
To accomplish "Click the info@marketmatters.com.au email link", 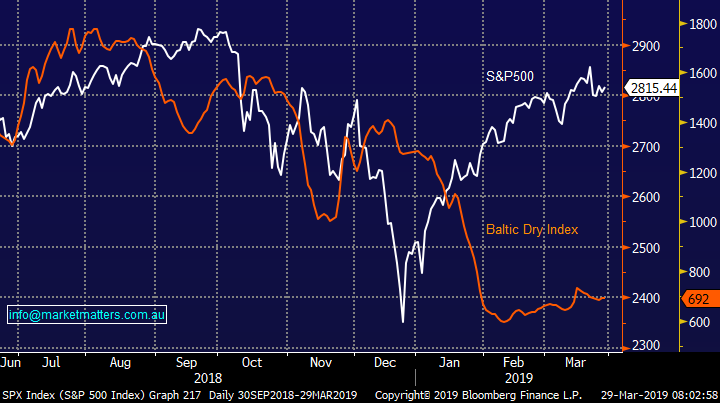I will (x=88, y=315).
